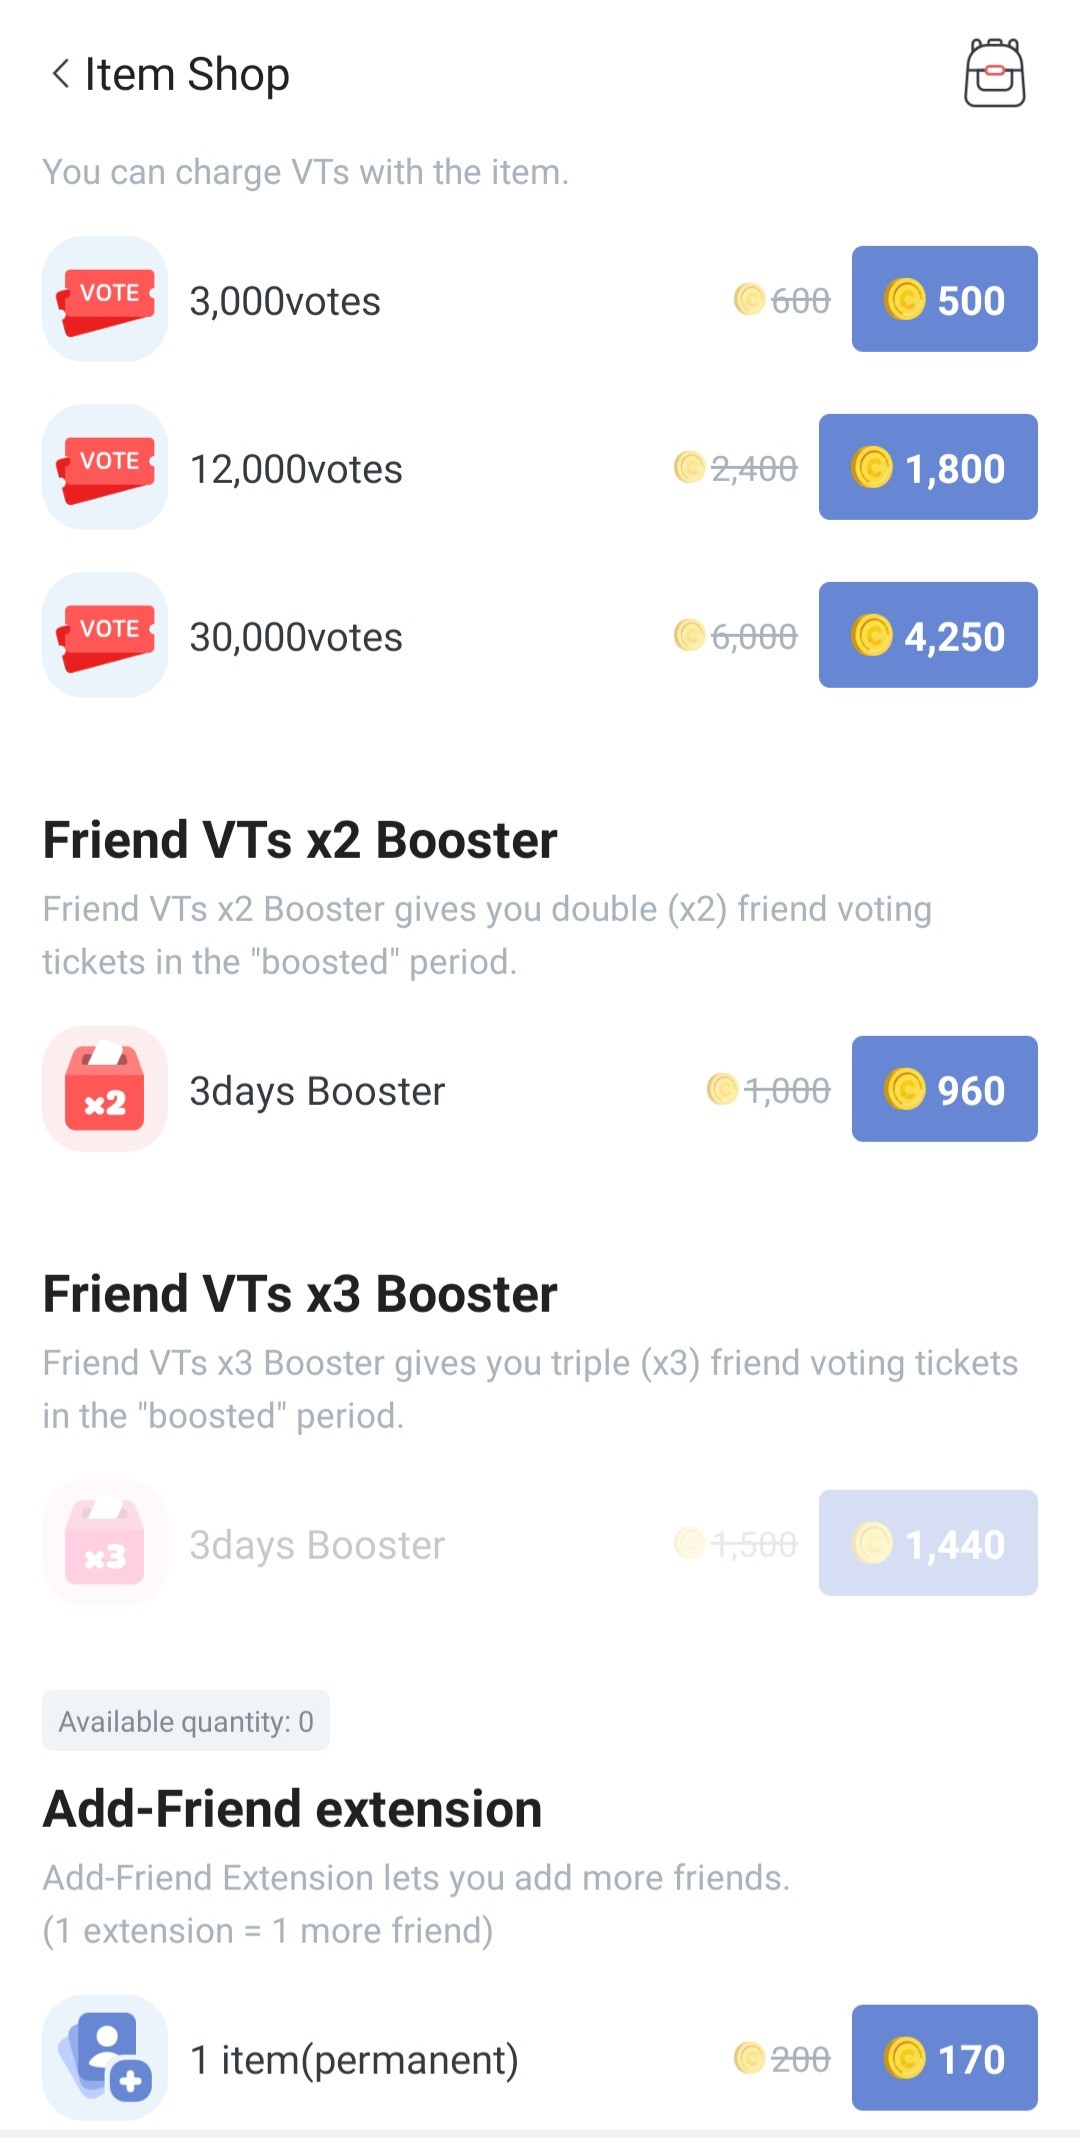Buy Add-Friend extension for 170 coins
This screenshot has height=2138, width=1080.
pos(944,2058)
